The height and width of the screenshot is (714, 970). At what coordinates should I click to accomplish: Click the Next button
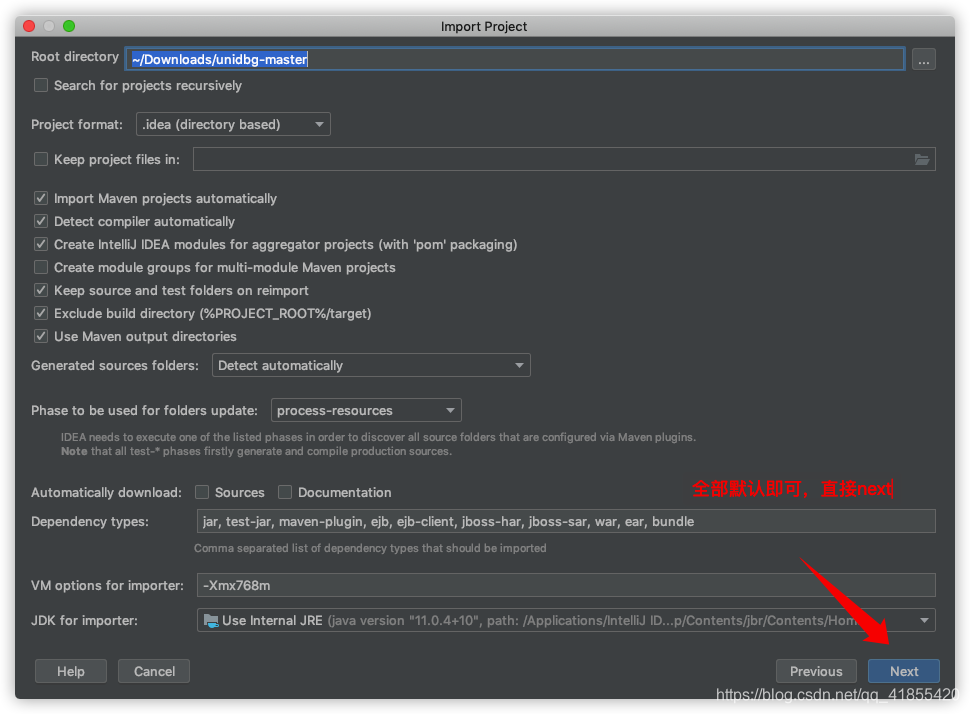coord(904,671)
